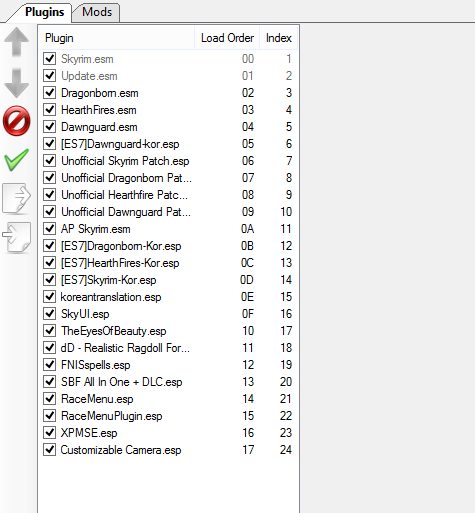
Task: Click the Dragonborn.esm plugin name
Action: [100, 93]
